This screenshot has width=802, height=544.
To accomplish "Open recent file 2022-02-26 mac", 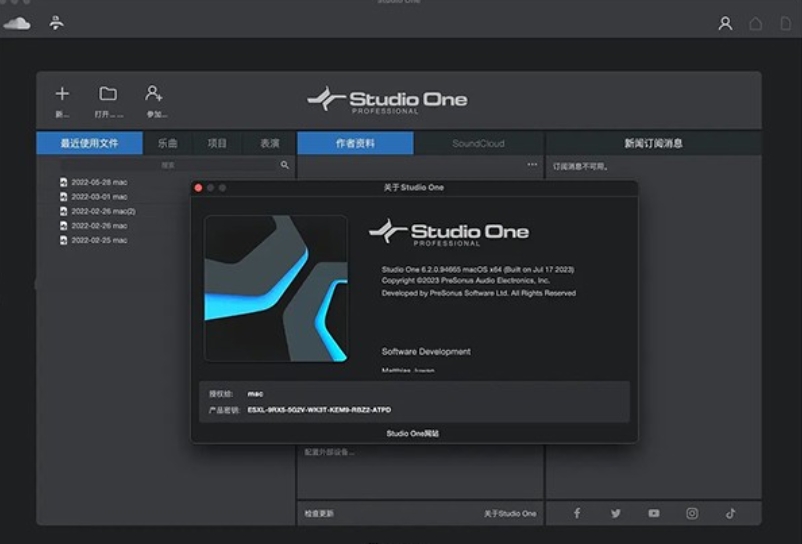I will click(99, 225).
